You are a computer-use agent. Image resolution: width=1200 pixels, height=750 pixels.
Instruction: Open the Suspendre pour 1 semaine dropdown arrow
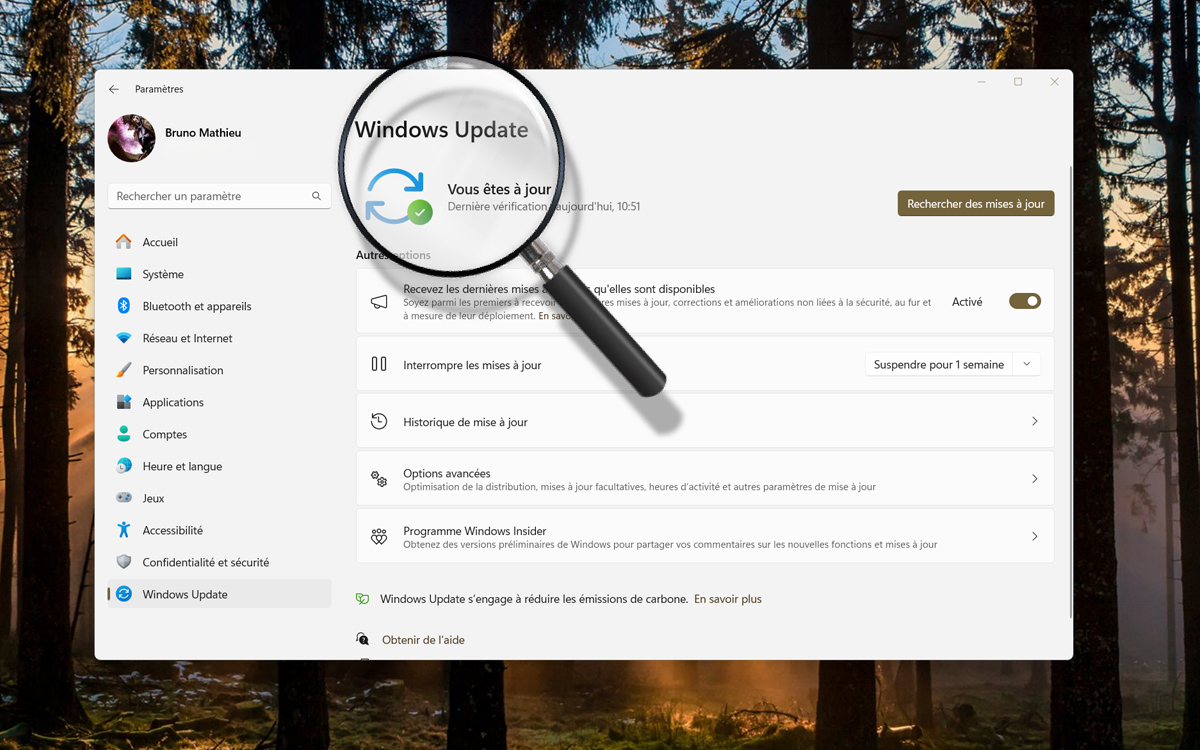click(x=1027, y=365)
